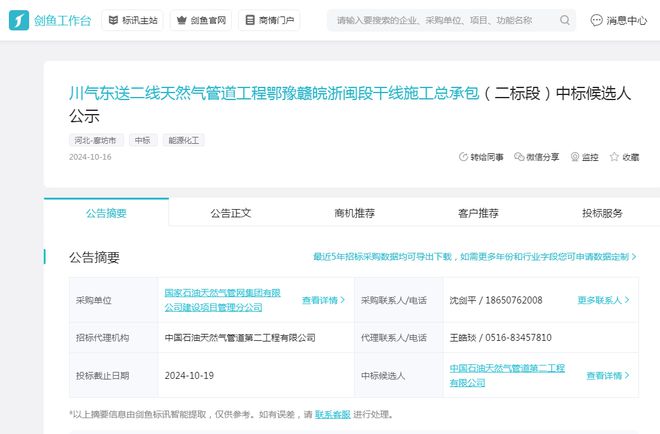Select agency contact 0516-83457810 text
Viewport: 660px width, 434px height.
[x=518, y=338]
